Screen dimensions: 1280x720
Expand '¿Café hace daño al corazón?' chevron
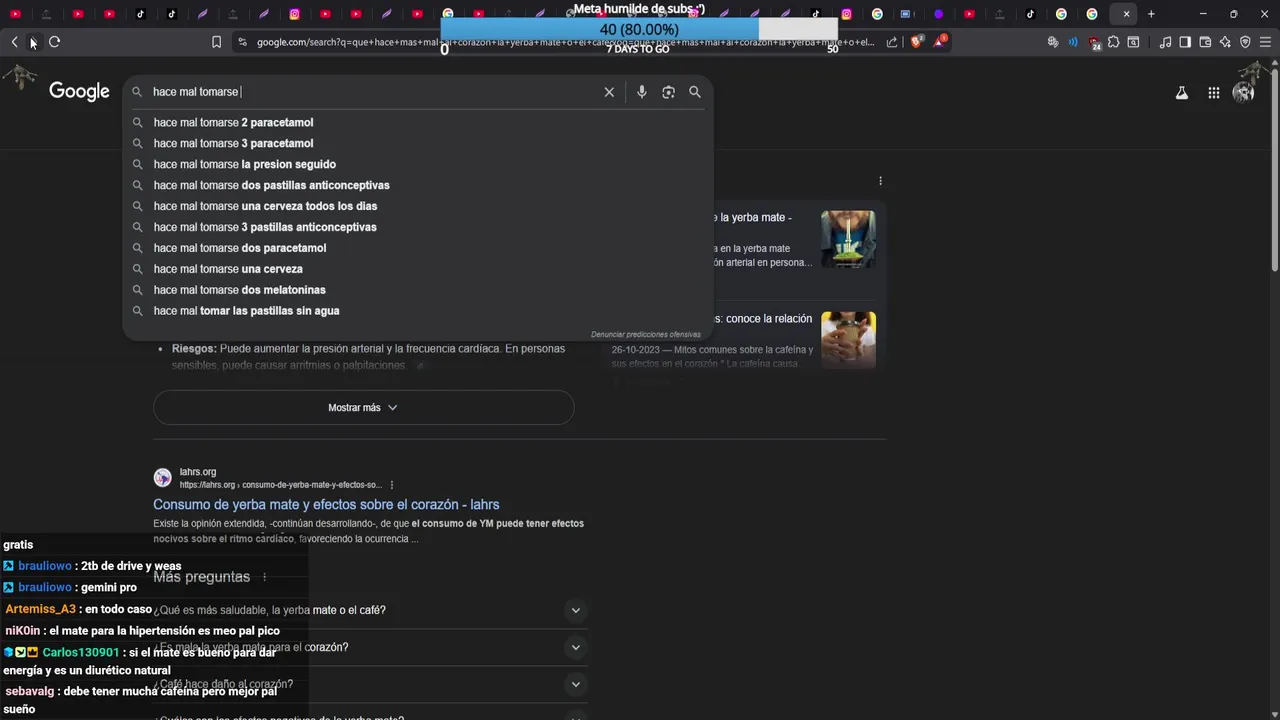575,684
